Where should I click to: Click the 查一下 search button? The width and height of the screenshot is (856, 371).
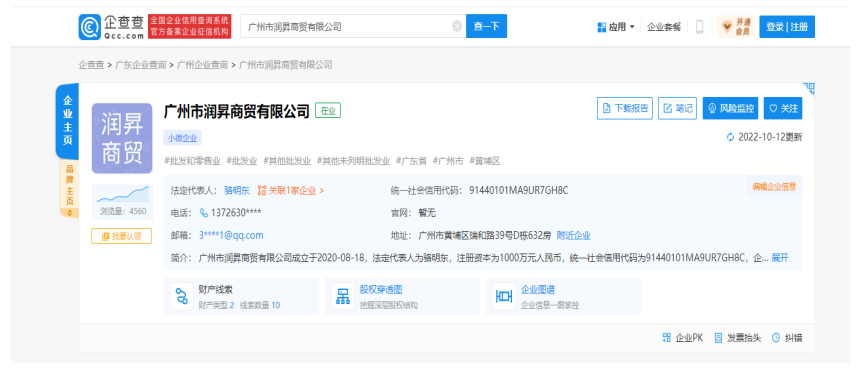point(486,26)
